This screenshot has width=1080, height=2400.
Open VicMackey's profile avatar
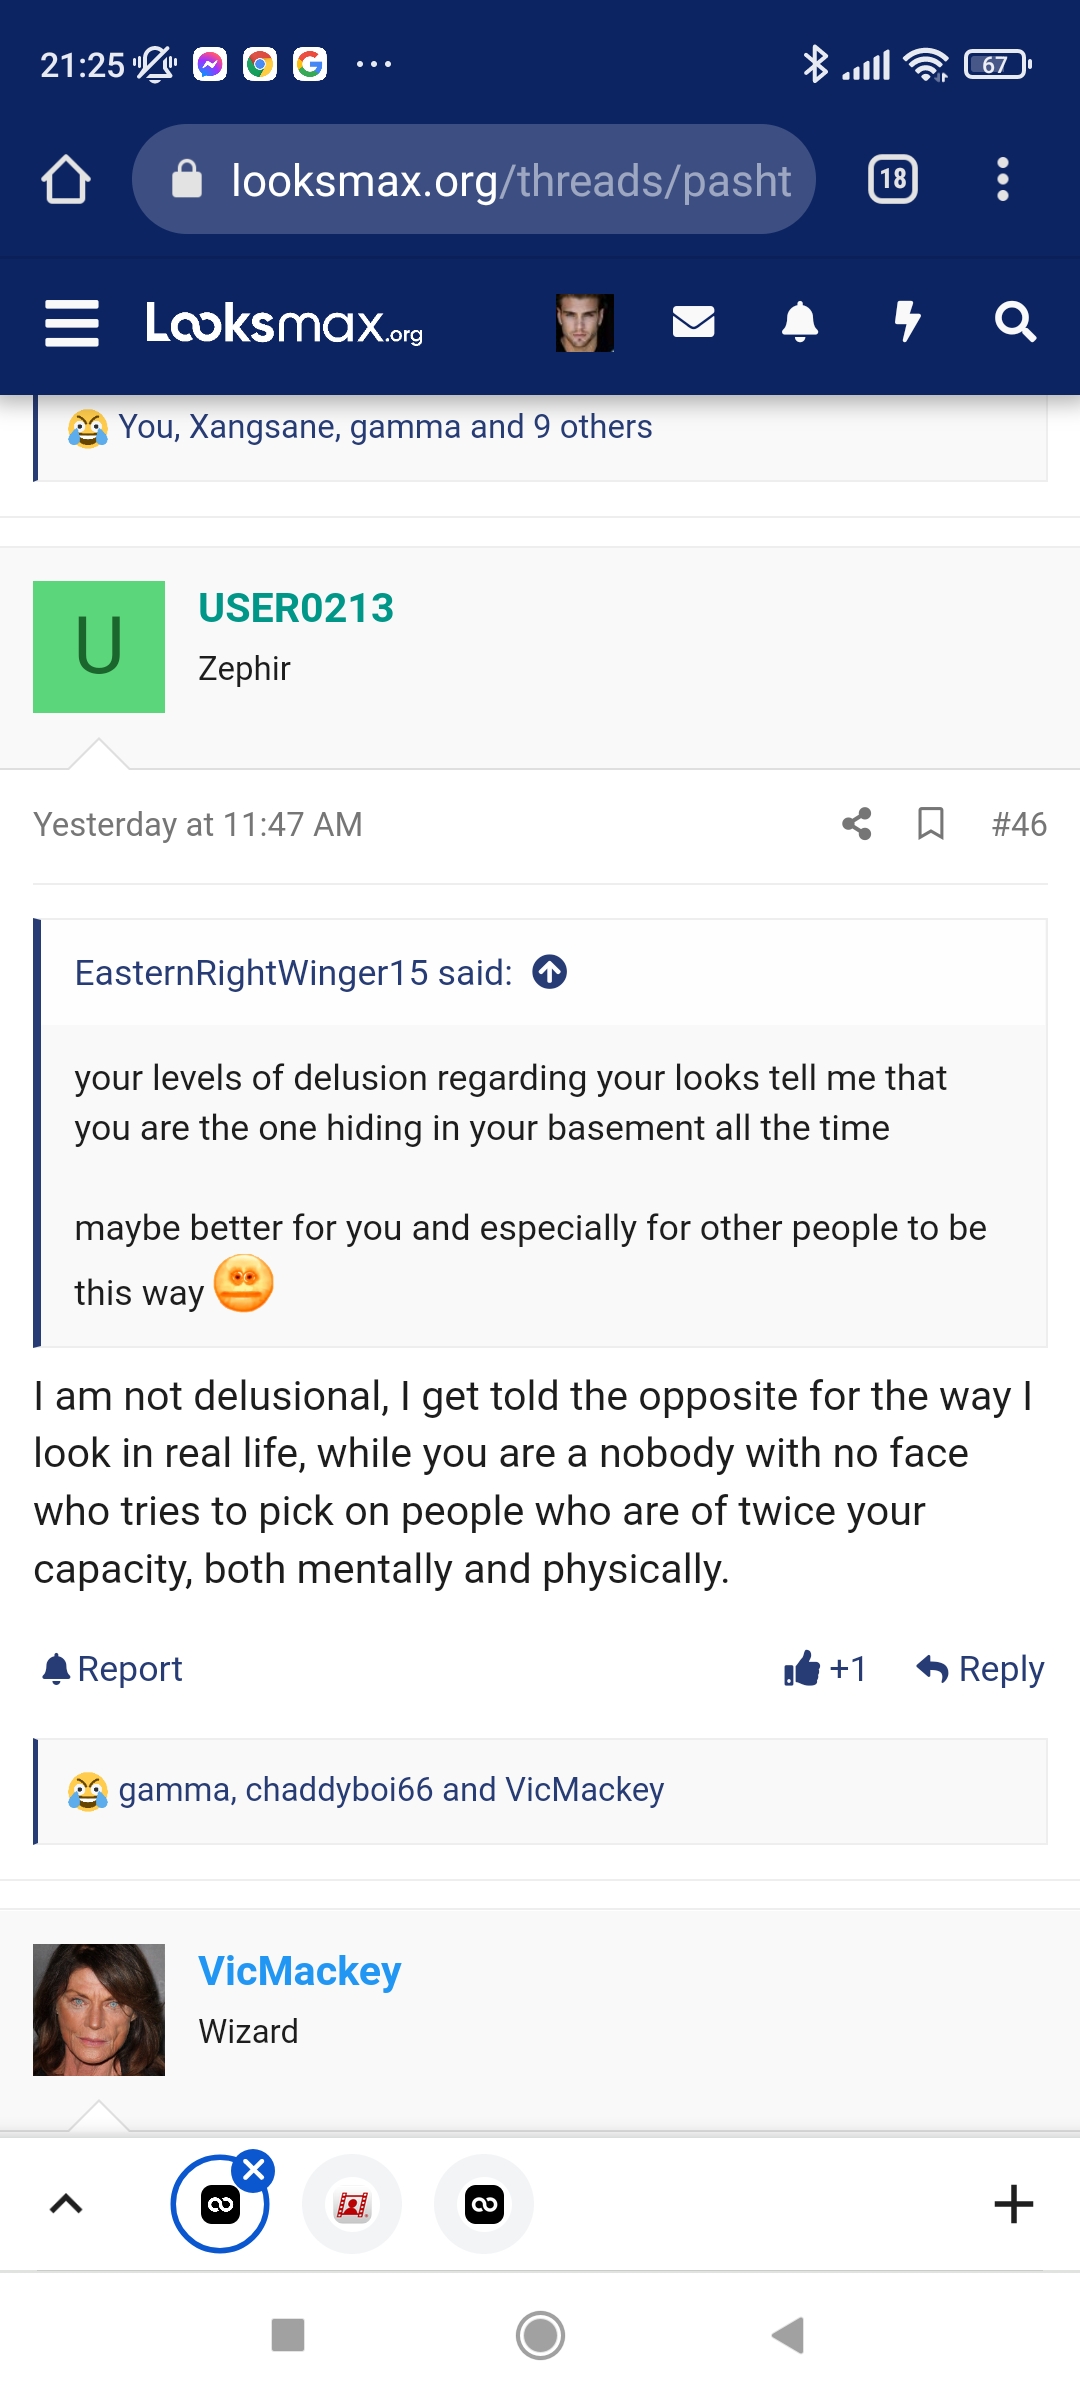click(99, 2010)
